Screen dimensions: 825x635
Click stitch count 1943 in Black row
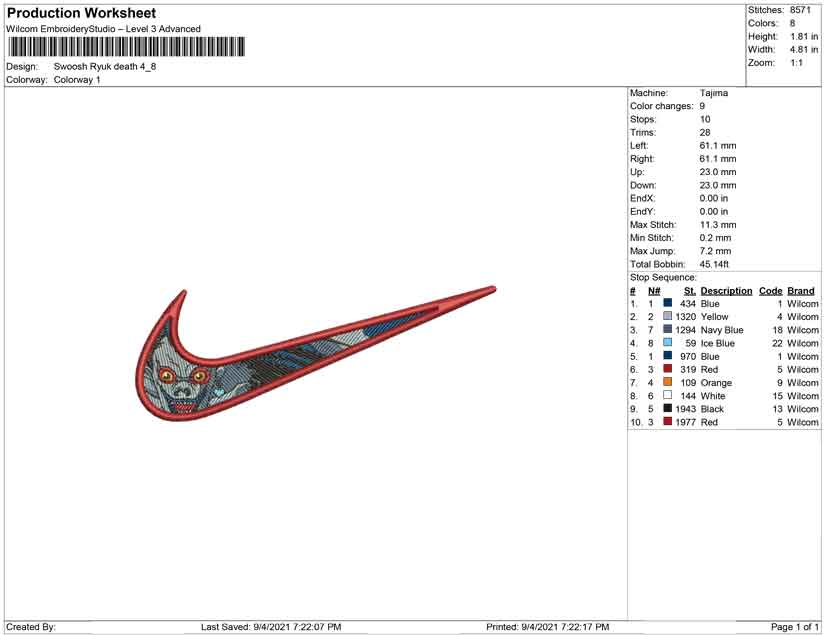click(686, 409)
